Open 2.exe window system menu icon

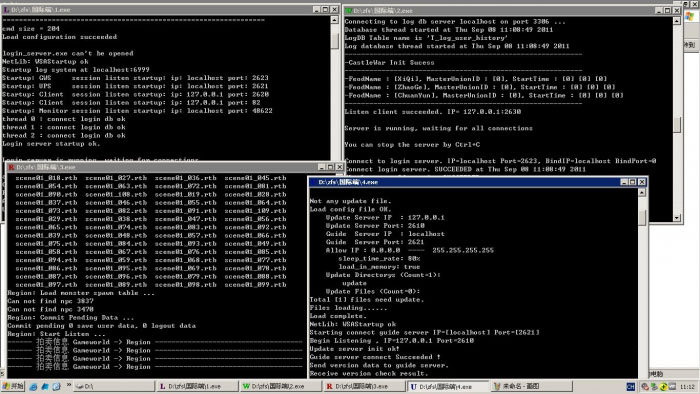(348, 10)
